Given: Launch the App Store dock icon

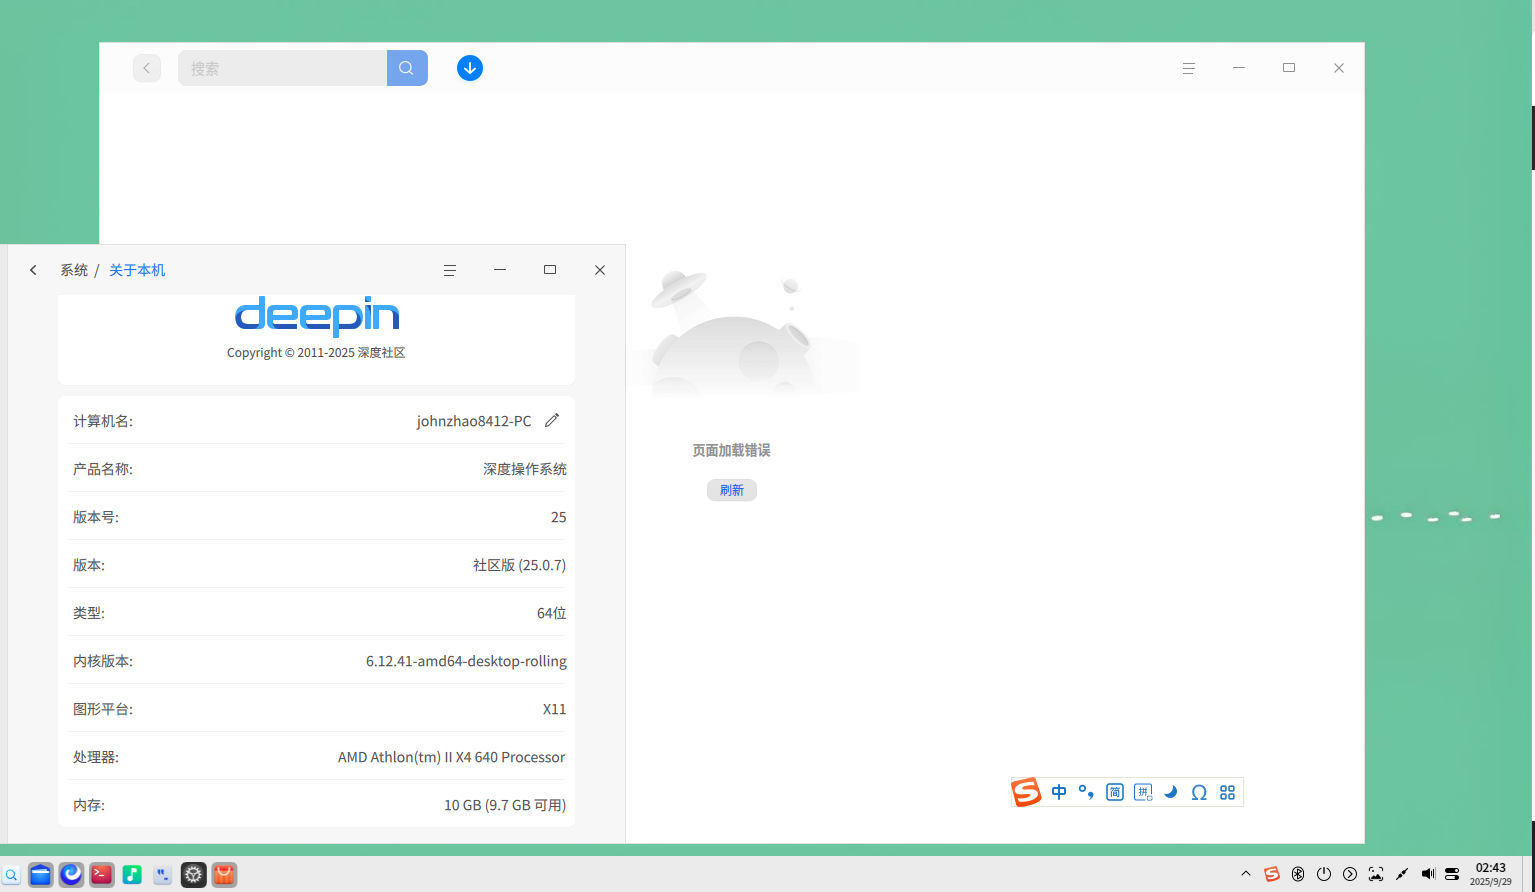Looking at the screenshot, I should (224, 875).
